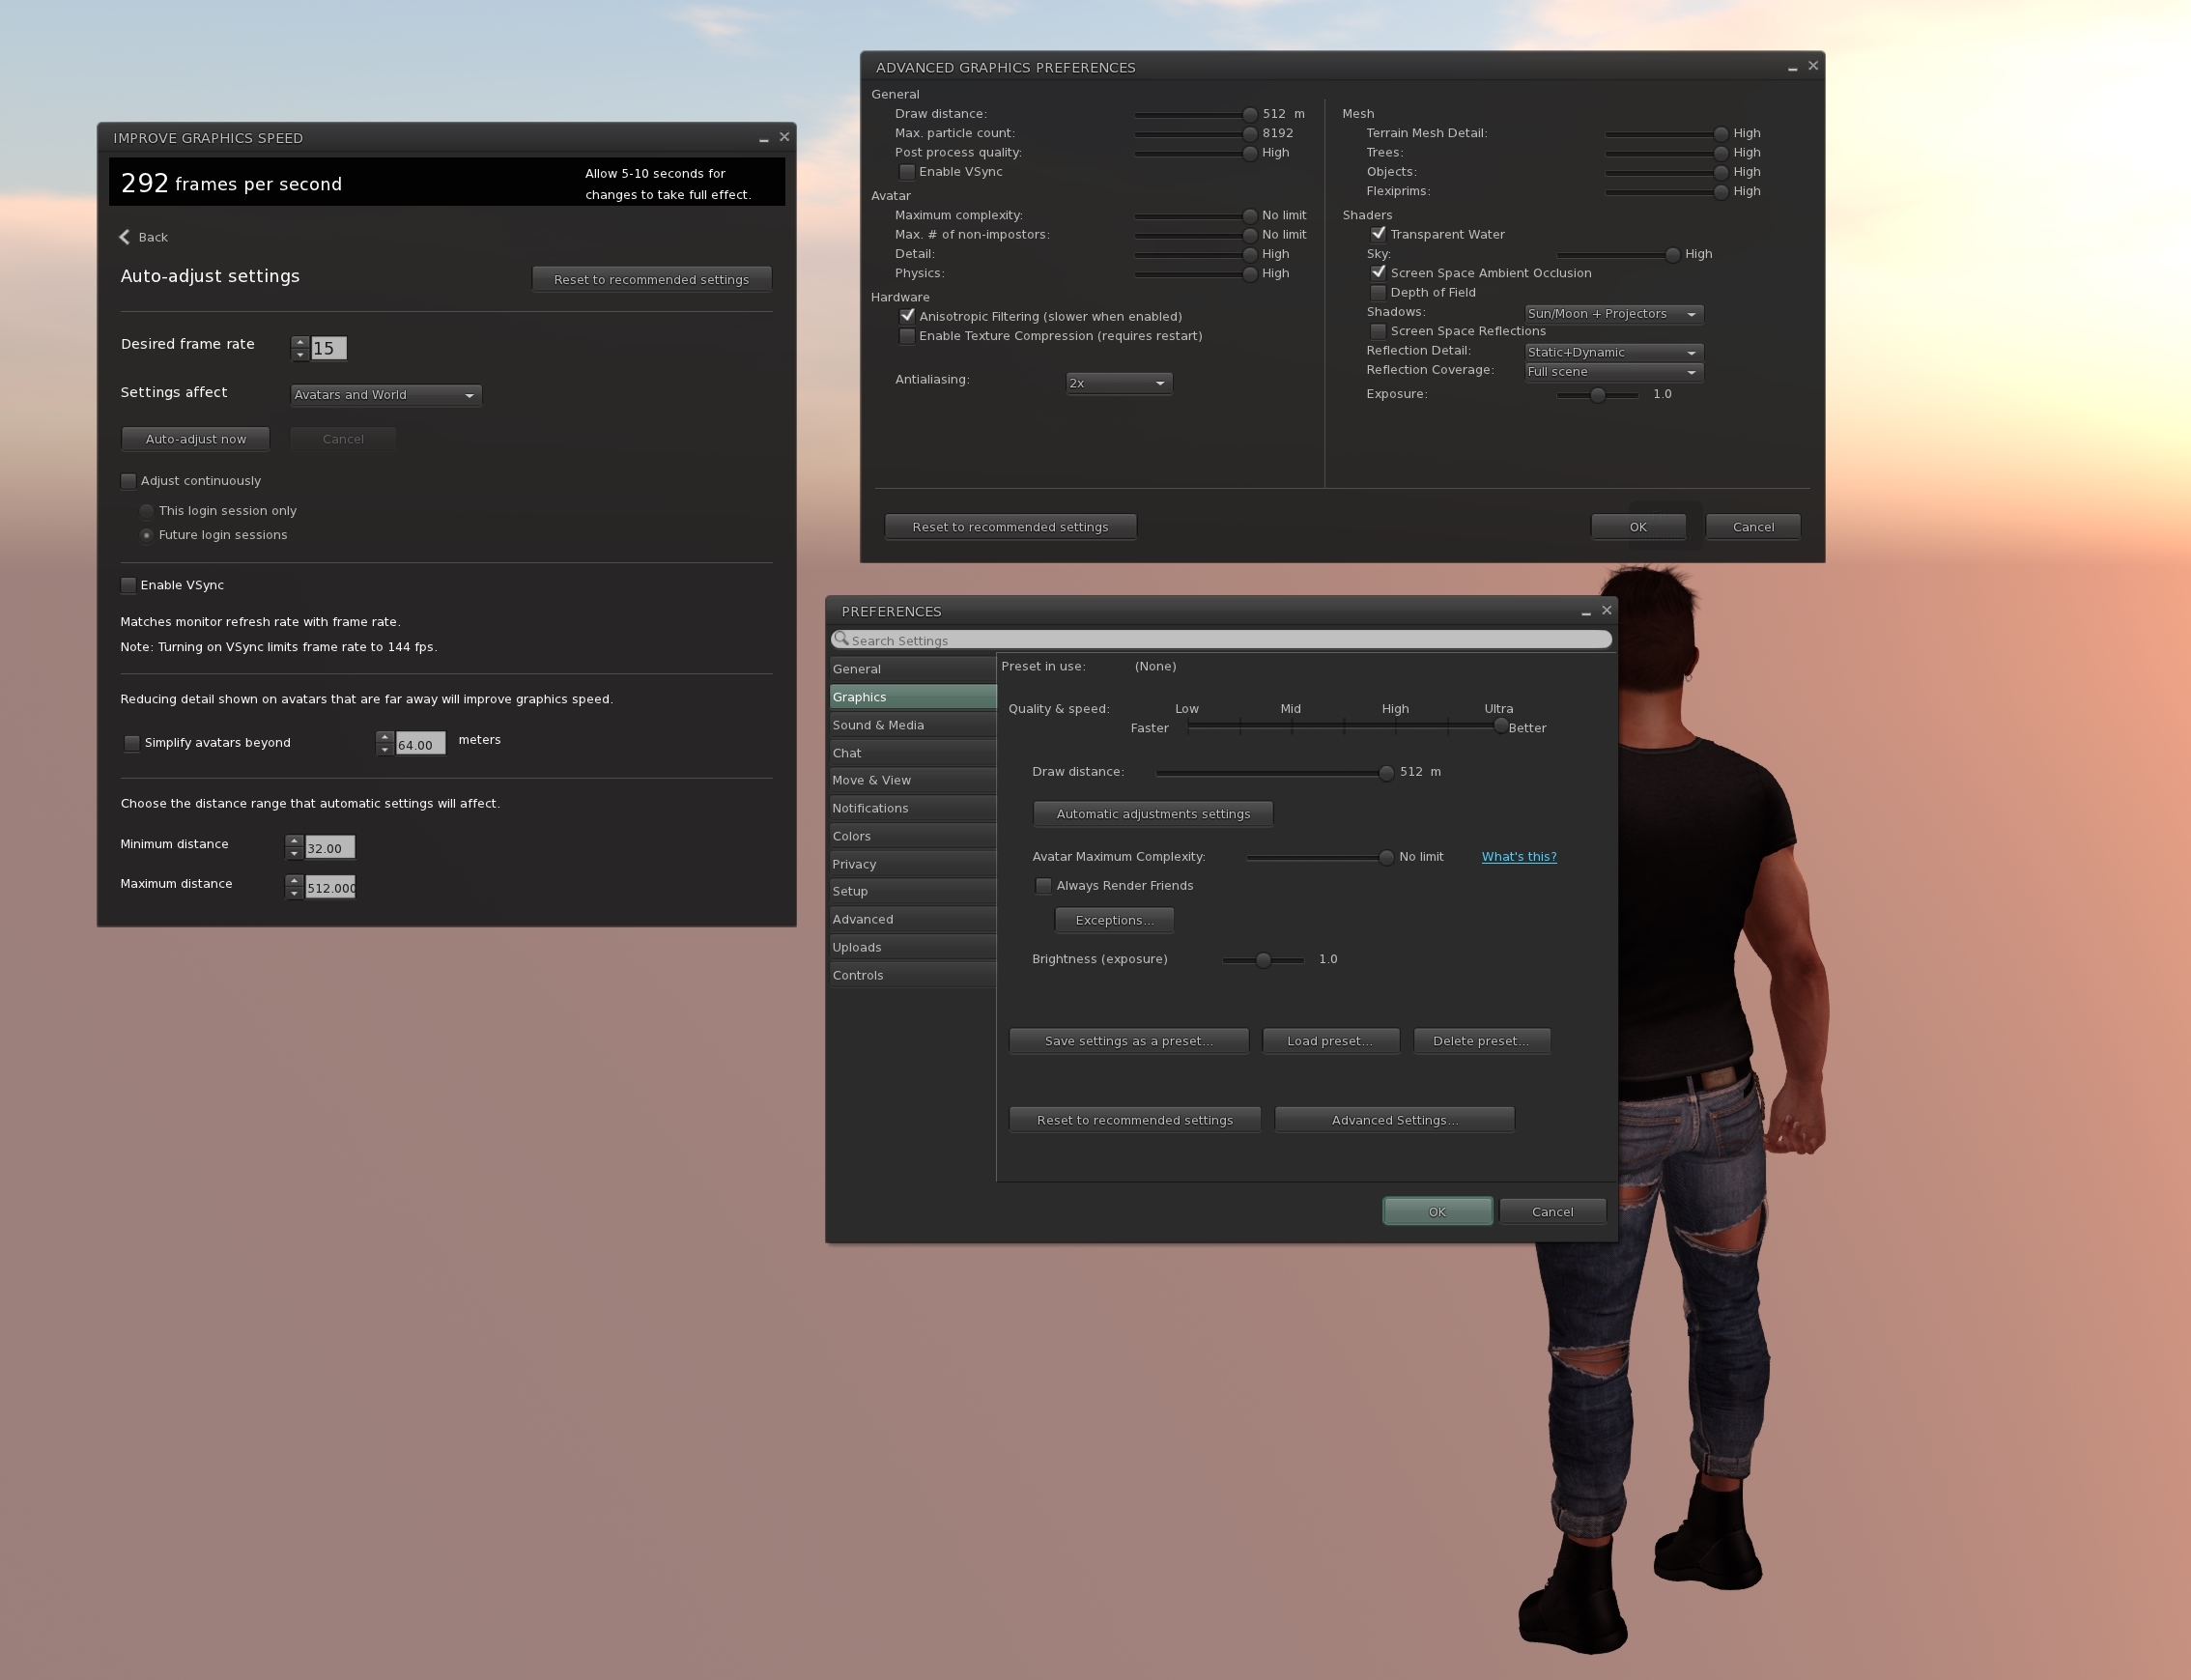Decrease the Maximum distance stepper
The image size is (2191, 1680).
[294, 893]
